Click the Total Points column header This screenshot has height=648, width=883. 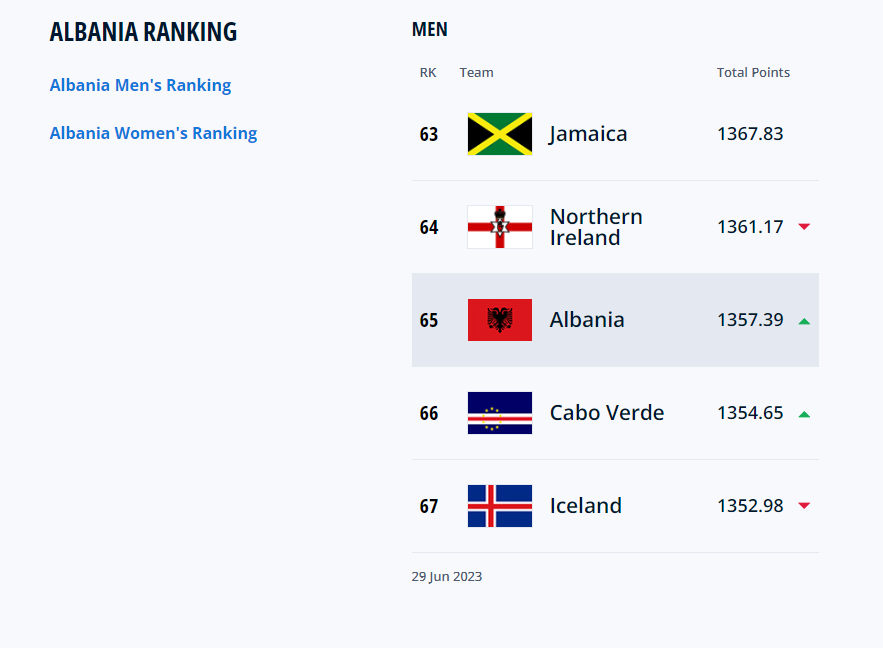(753, 72)
